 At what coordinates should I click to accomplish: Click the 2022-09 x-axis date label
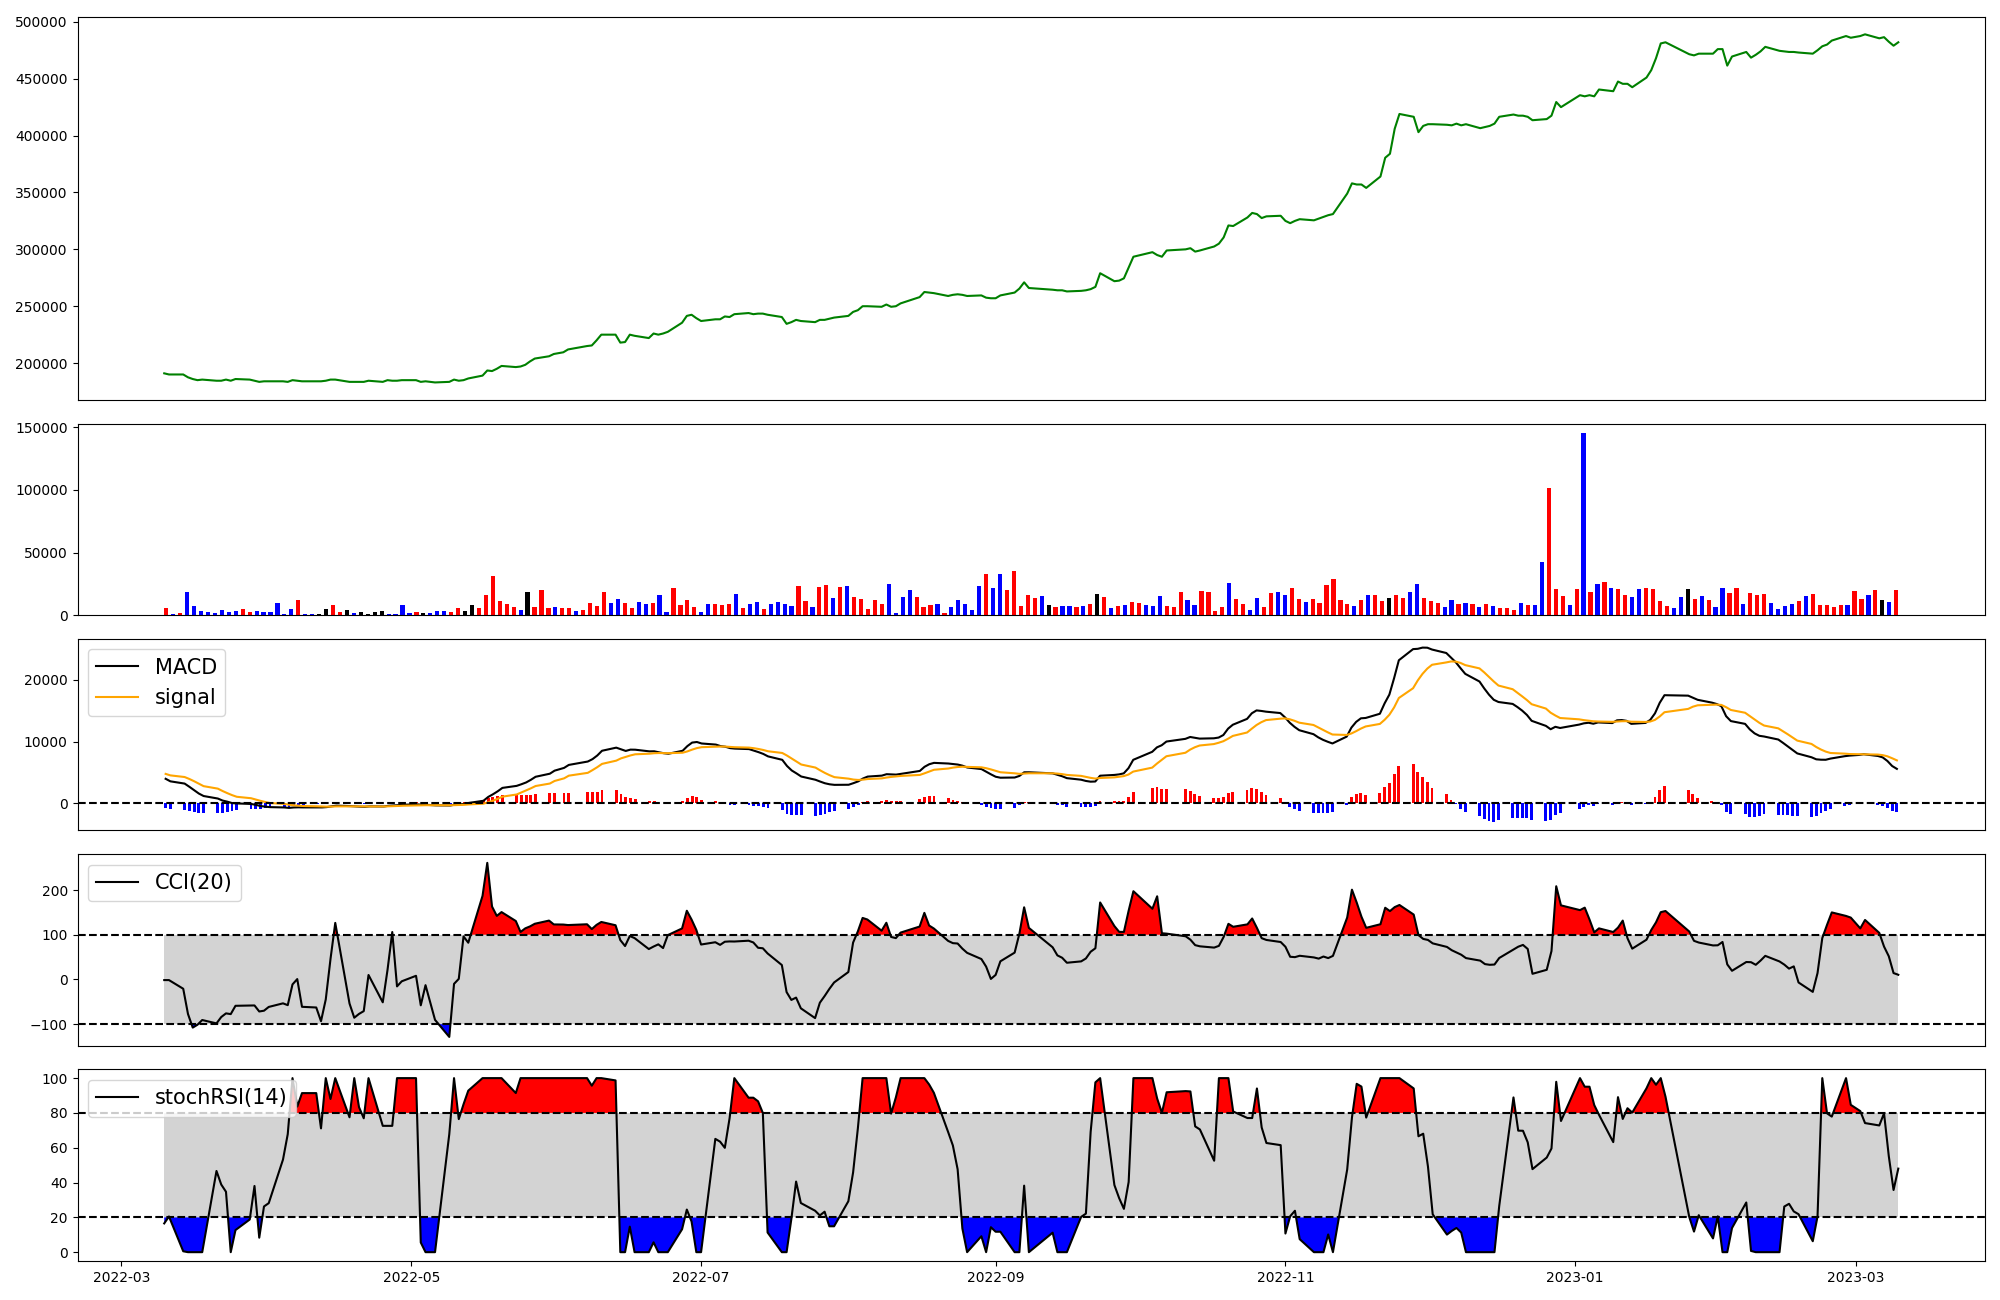pos(996,1277)
